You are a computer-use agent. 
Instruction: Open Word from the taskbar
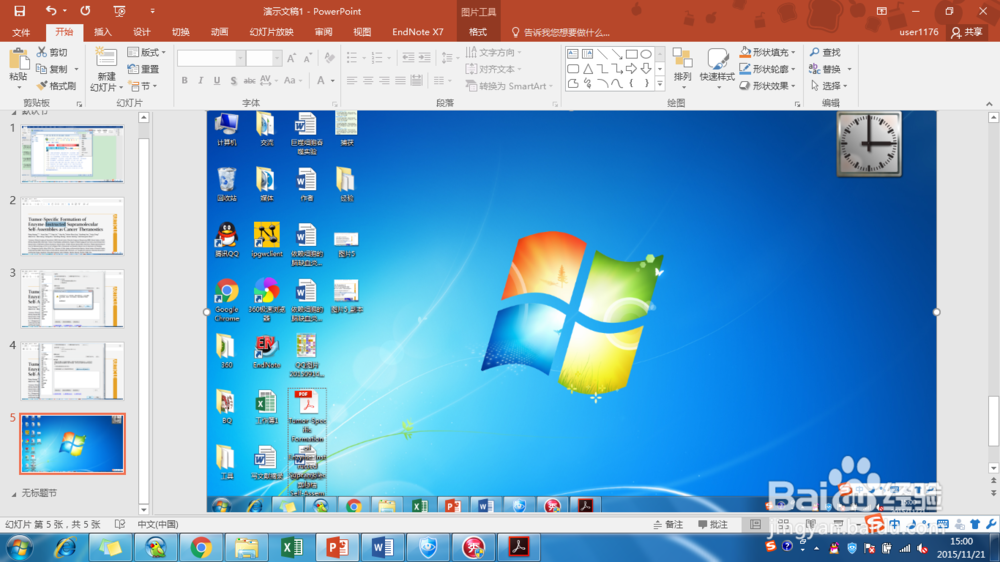click(x=382, y=547)
